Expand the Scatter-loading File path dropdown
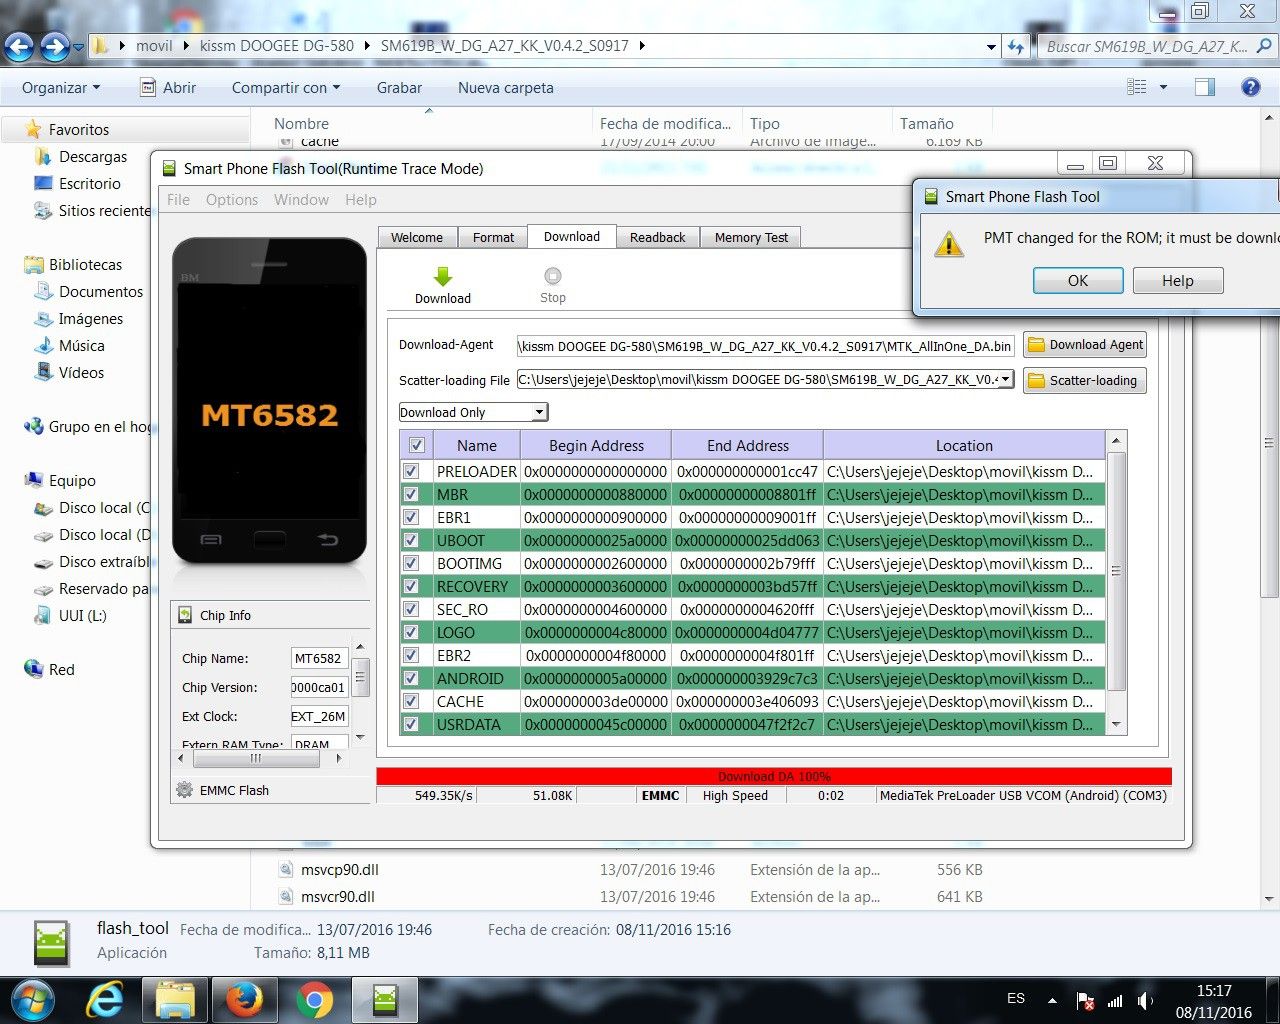Viewport: 1280px width, 1024px height. pos(1006,380)
